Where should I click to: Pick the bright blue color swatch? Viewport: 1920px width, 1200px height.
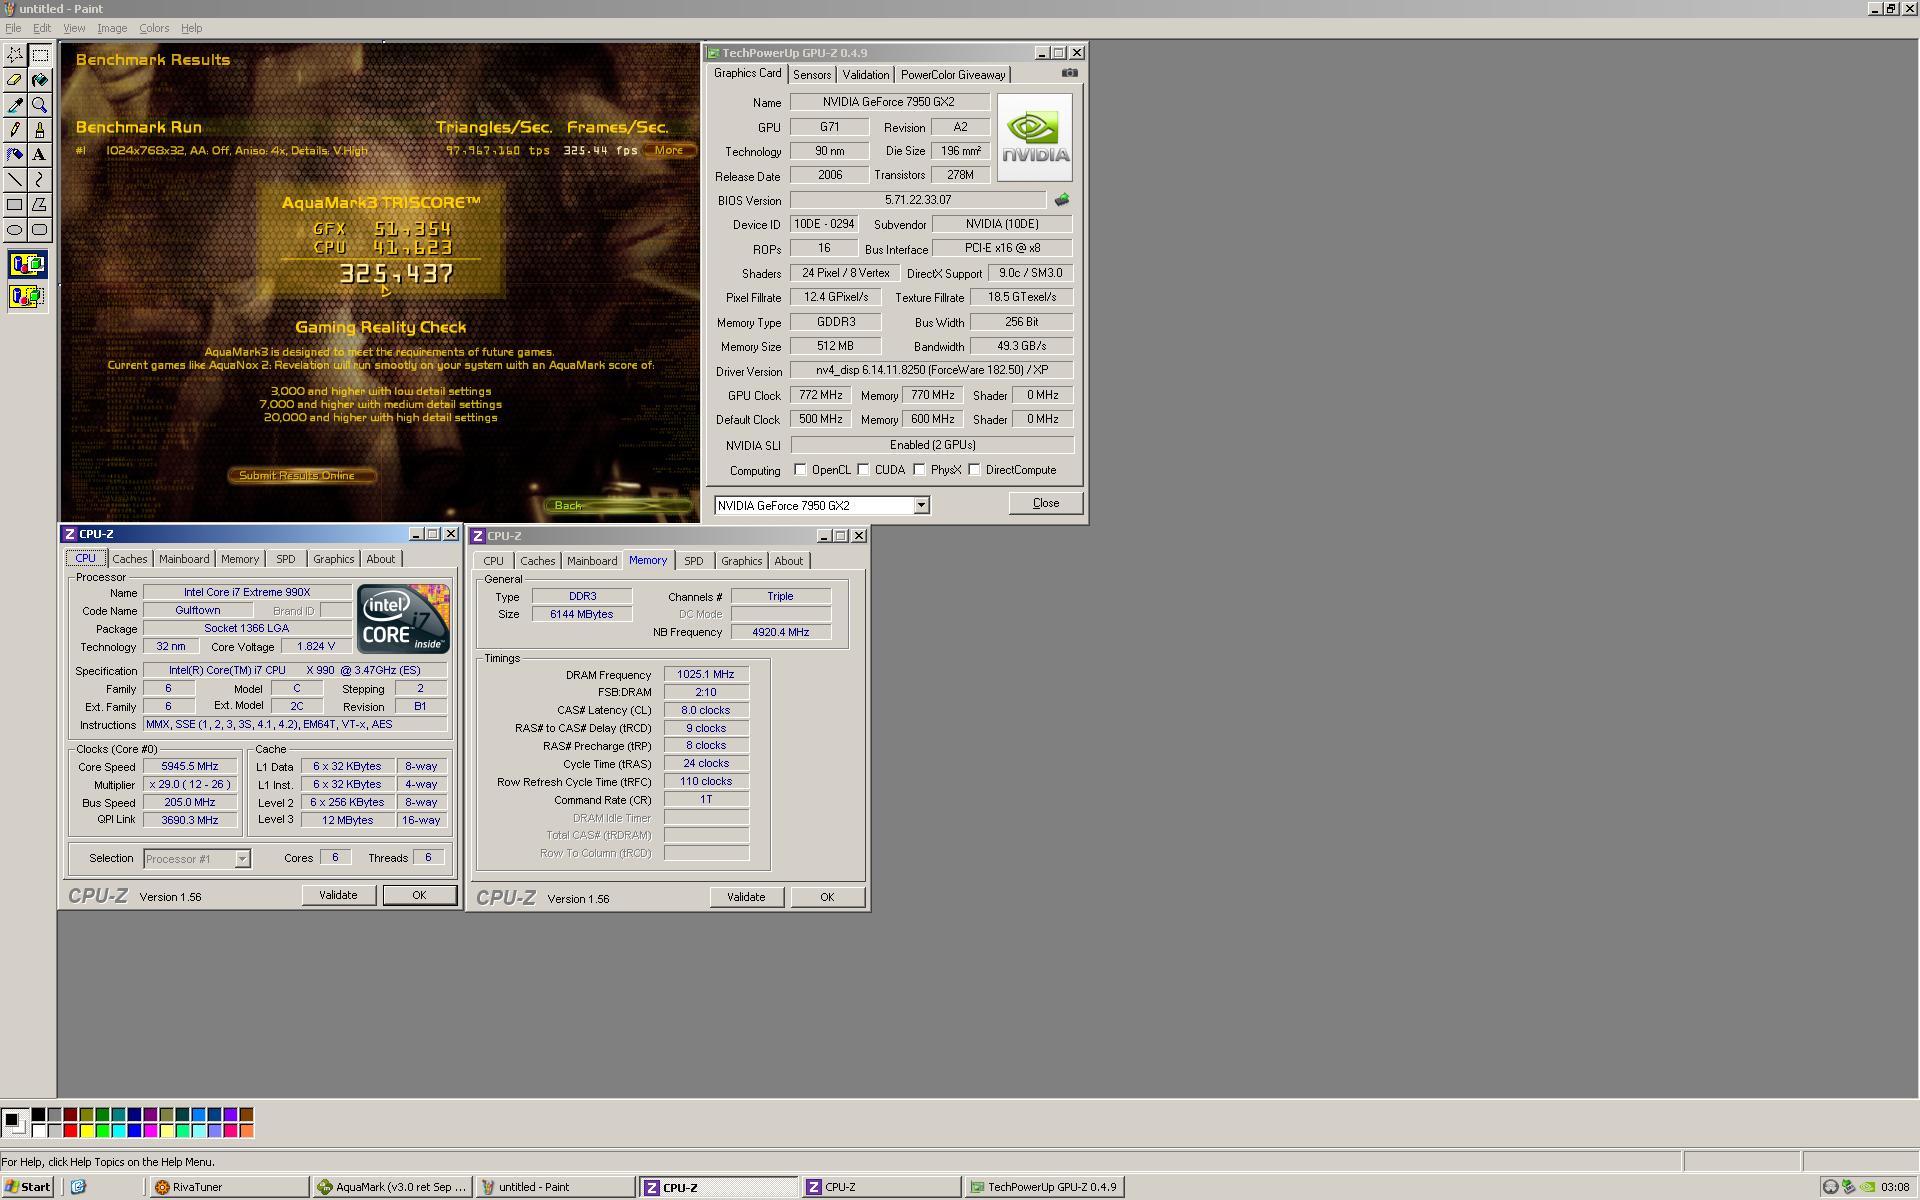[134, 1131]
